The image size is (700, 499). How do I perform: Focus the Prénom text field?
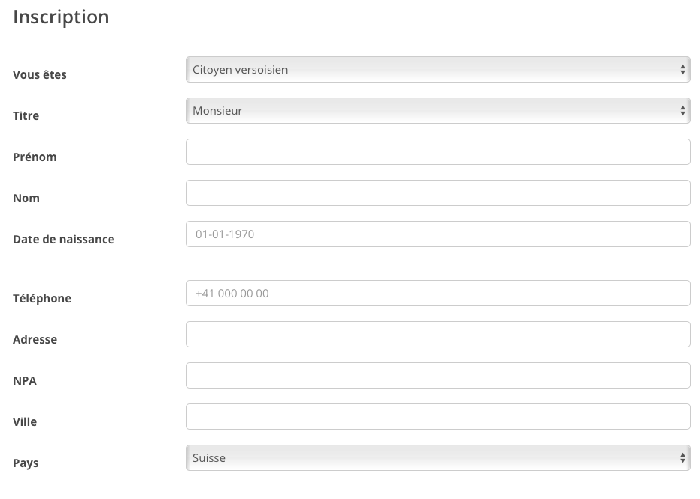coord(438,152)
